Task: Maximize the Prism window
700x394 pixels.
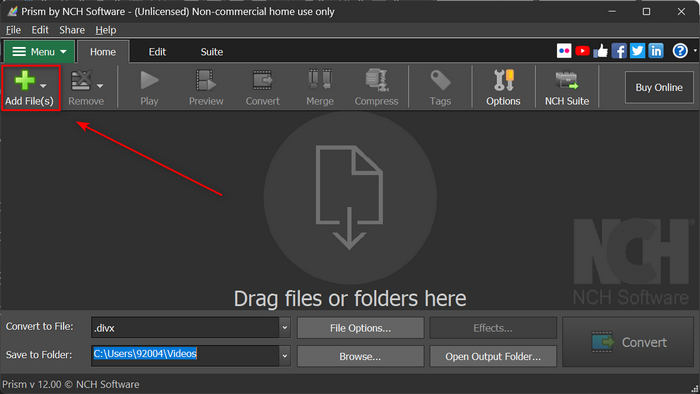Action: (646, 11)
